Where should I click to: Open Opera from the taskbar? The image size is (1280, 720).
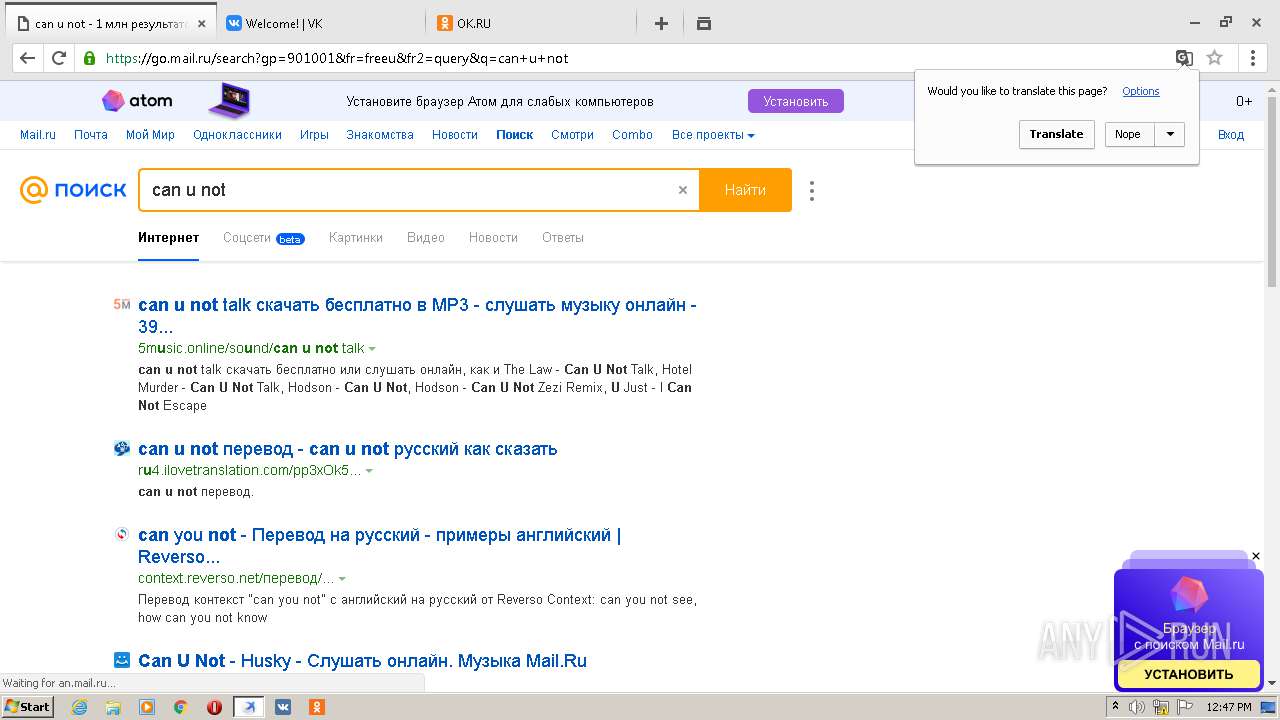tap(214, 707)
